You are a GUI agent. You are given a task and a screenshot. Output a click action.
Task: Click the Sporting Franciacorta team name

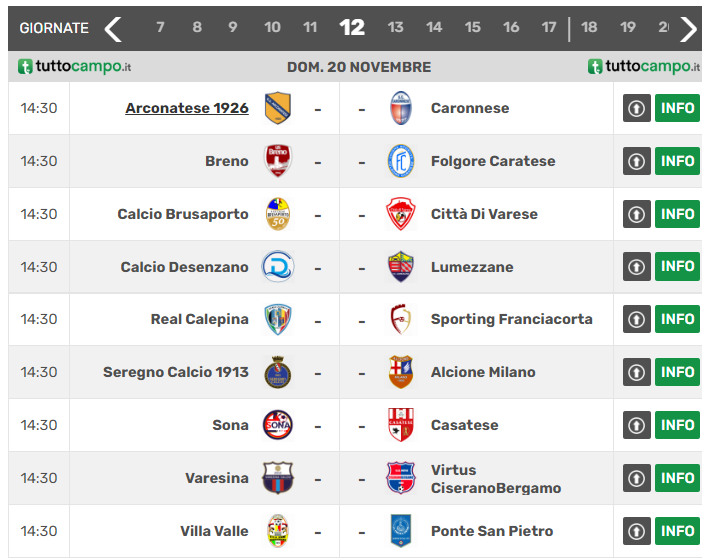tap(511, 319)
